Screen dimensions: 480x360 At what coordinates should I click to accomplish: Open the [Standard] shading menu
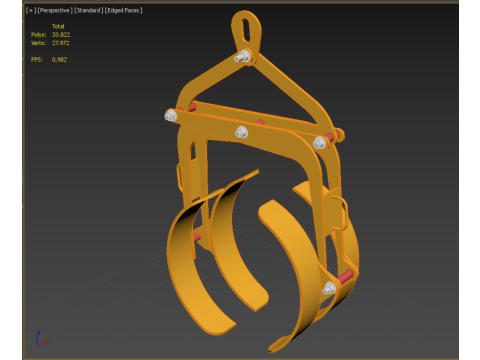tap(89, 10)
